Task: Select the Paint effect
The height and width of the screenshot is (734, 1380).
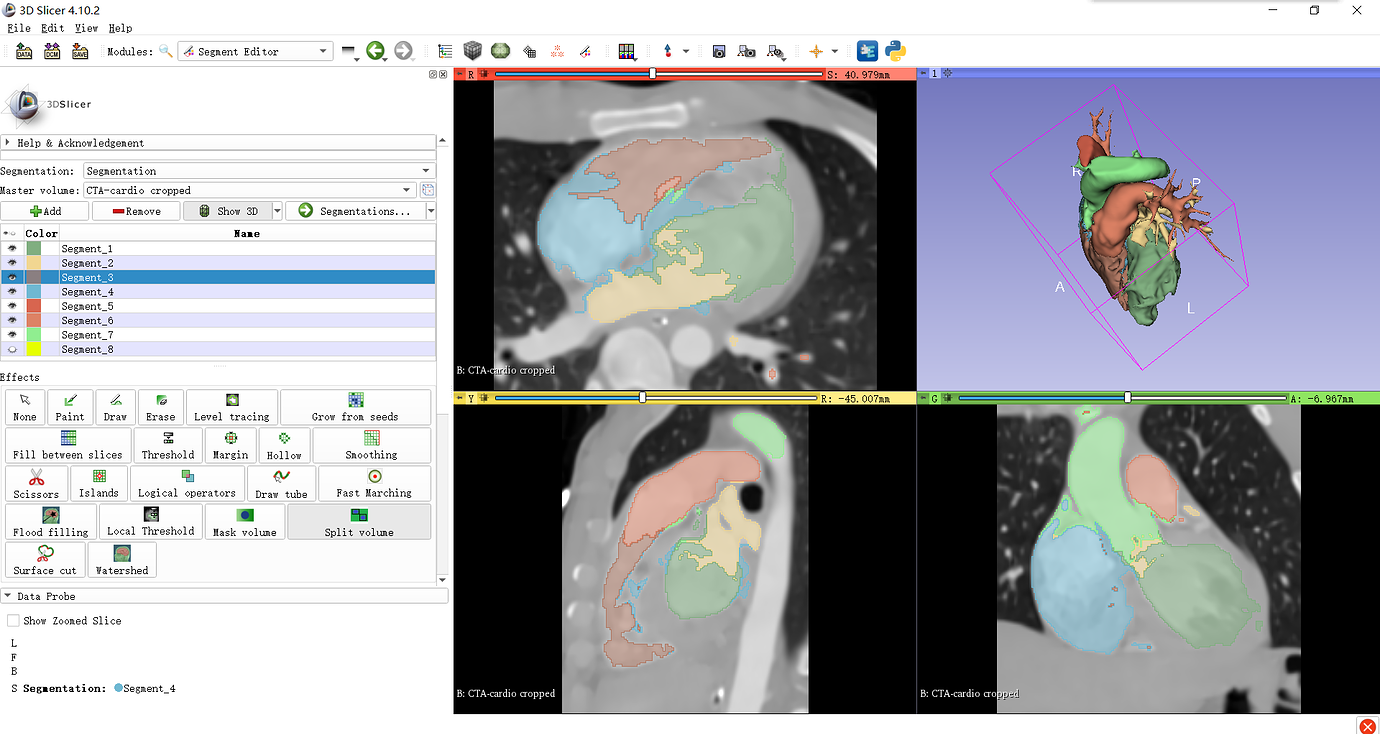Action: point(70,407)
